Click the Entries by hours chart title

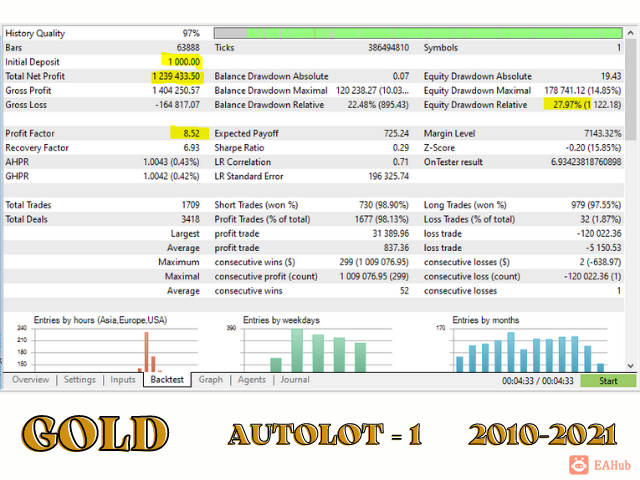pos(100,320)
